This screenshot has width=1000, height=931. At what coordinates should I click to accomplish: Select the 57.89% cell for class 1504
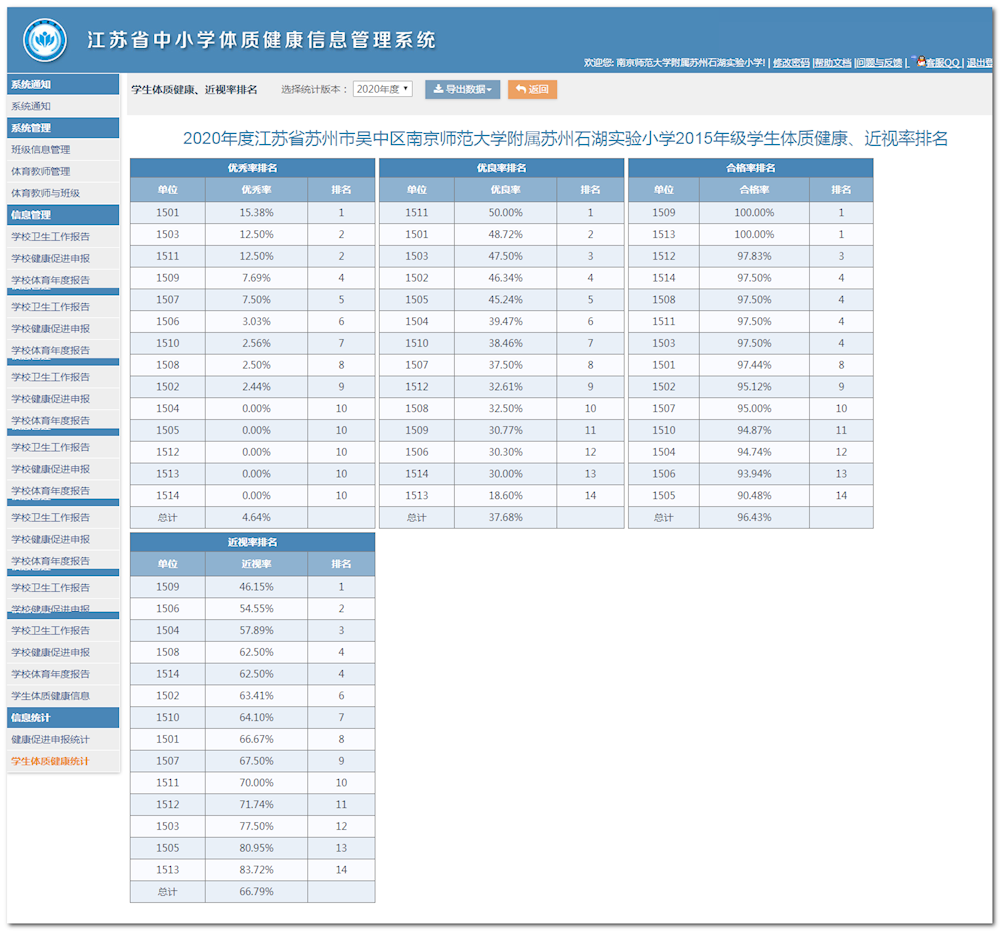click(x=256, y=630)
